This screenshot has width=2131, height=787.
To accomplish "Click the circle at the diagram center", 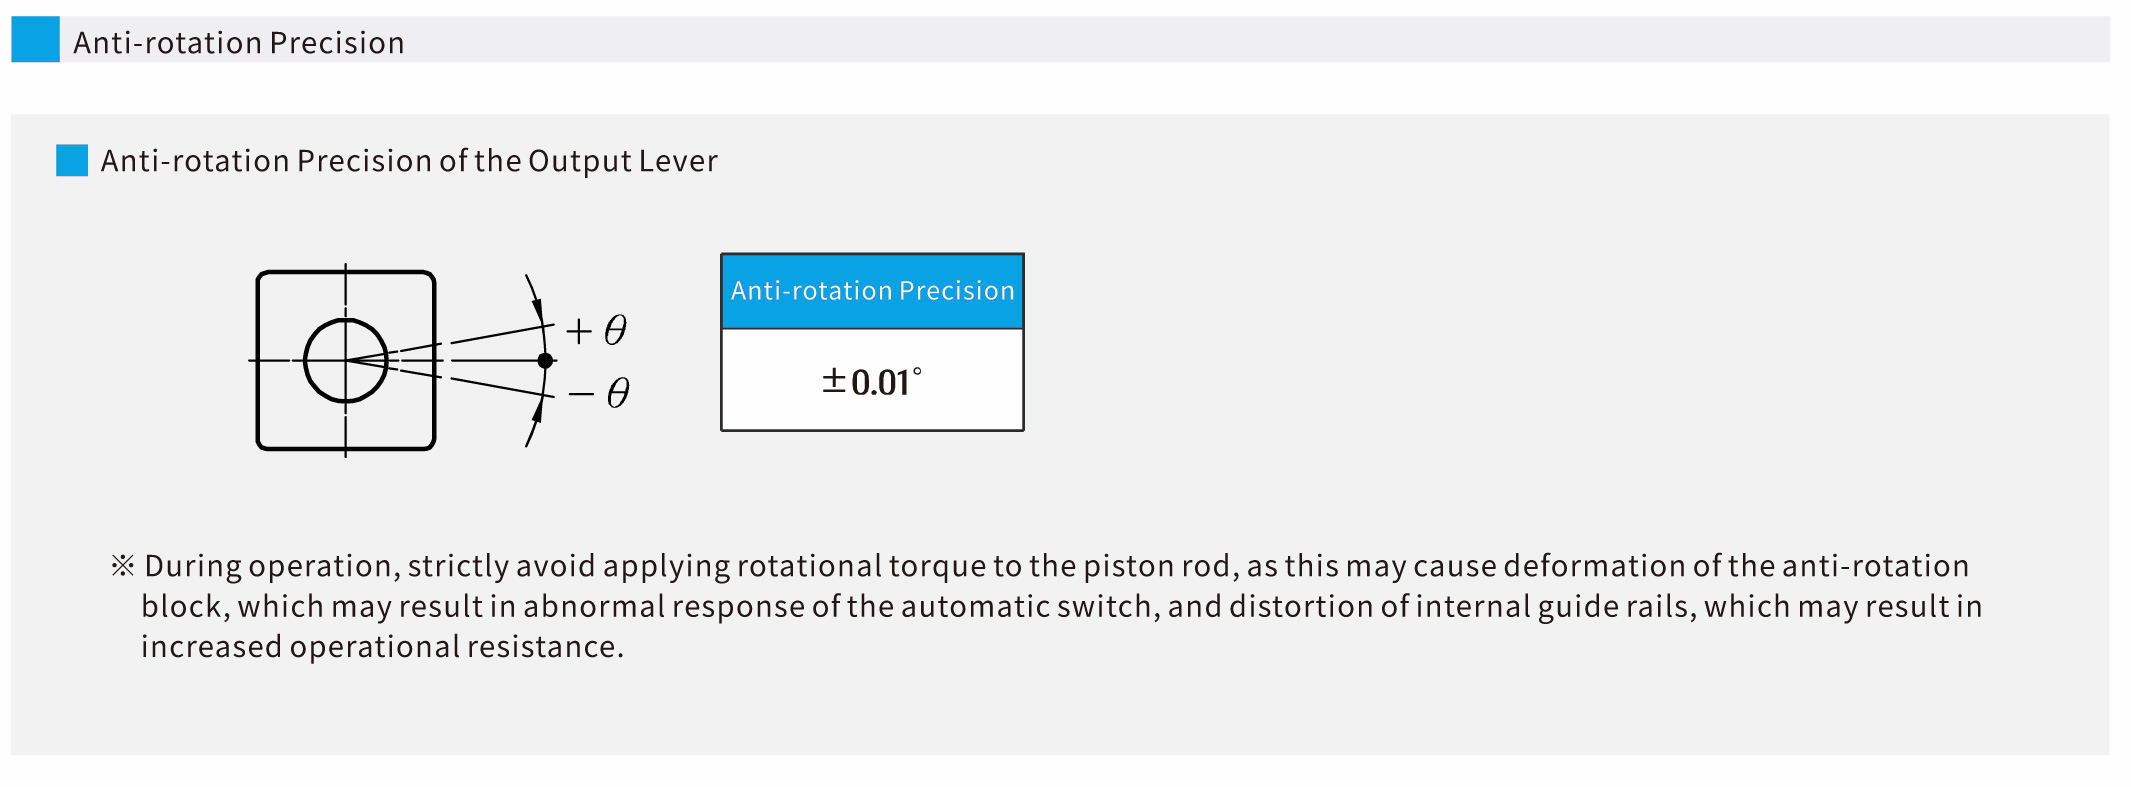I will (x=345, y=360).
